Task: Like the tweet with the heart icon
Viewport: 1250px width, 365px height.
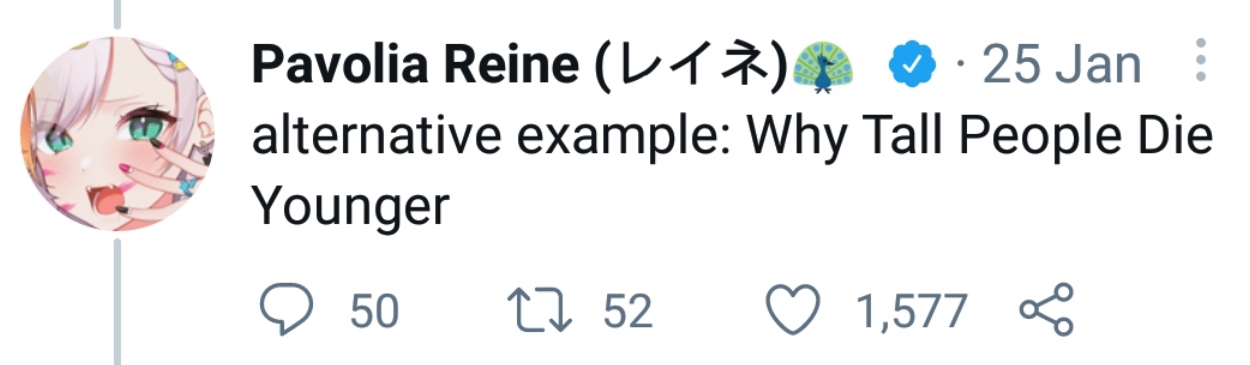Action: (793, 310)
